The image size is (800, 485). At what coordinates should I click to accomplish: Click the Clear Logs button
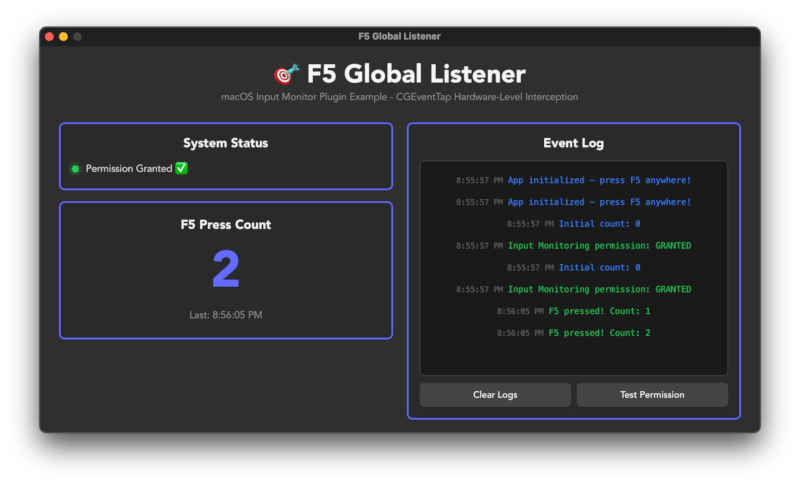pyautogui.click(x=495, y=395)
